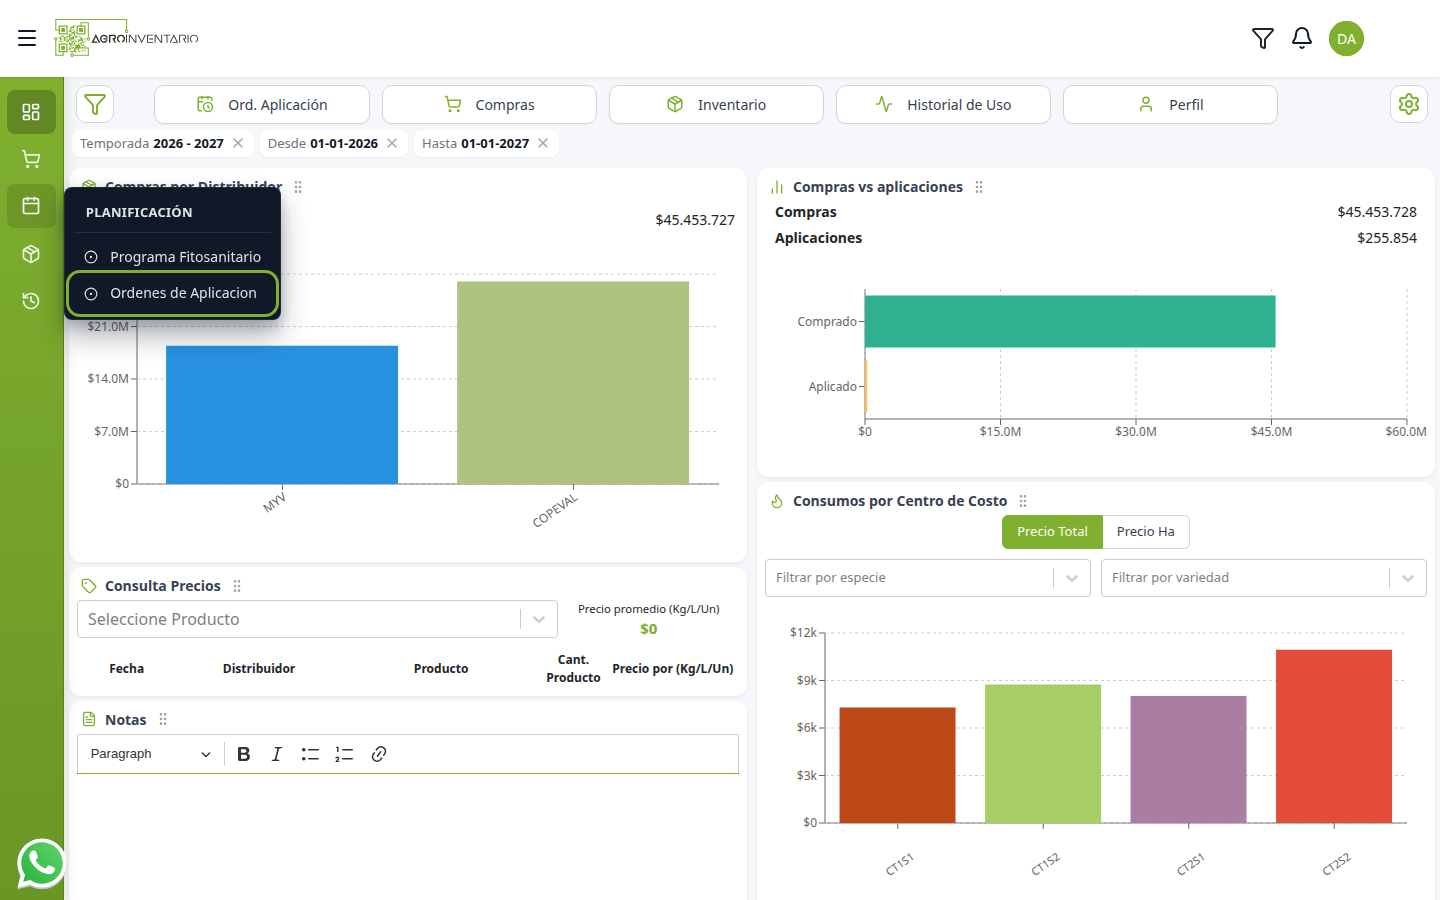
Task: Expand Filtrar por especie dropdown
Action: 927,578
